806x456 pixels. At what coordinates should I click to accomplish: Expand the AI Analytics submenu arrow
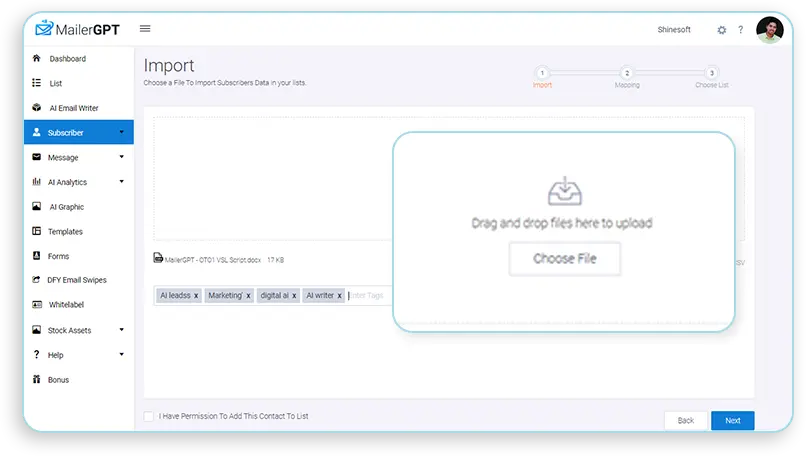coord(121,182)
